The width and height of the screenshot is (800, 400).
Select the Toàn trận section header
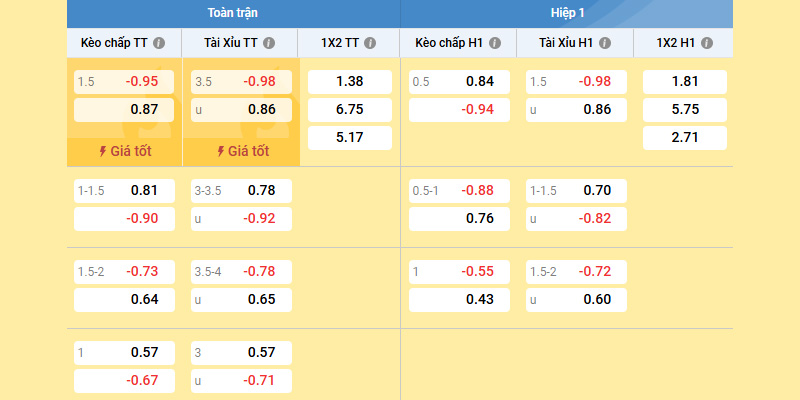233,13
